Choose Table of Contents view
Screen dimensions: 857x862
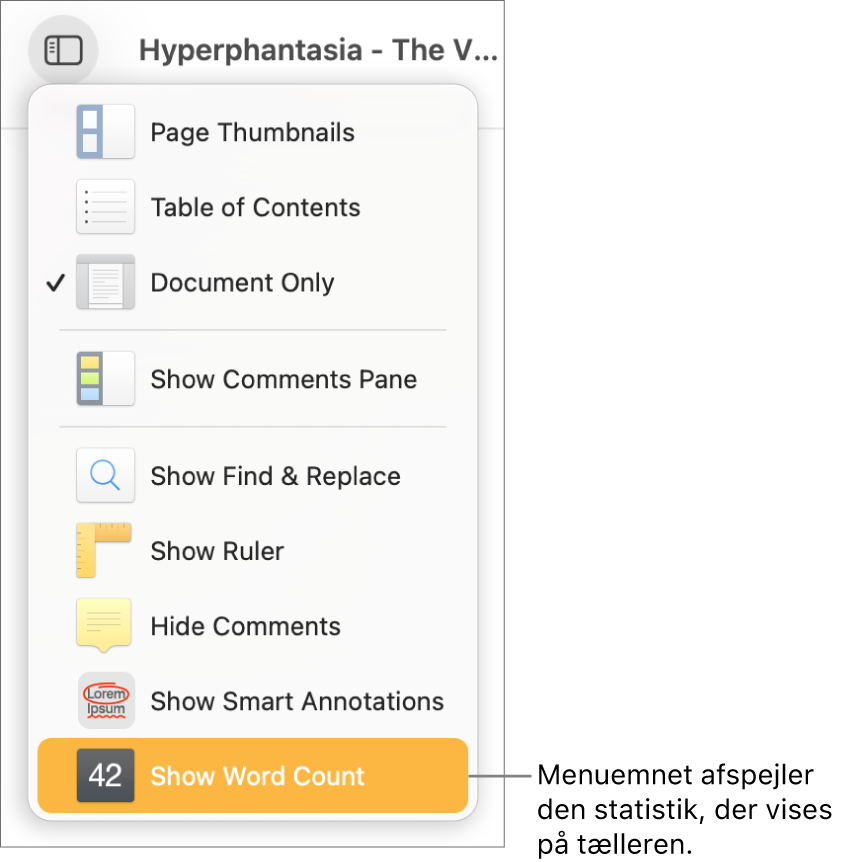(x=255, y=207)
